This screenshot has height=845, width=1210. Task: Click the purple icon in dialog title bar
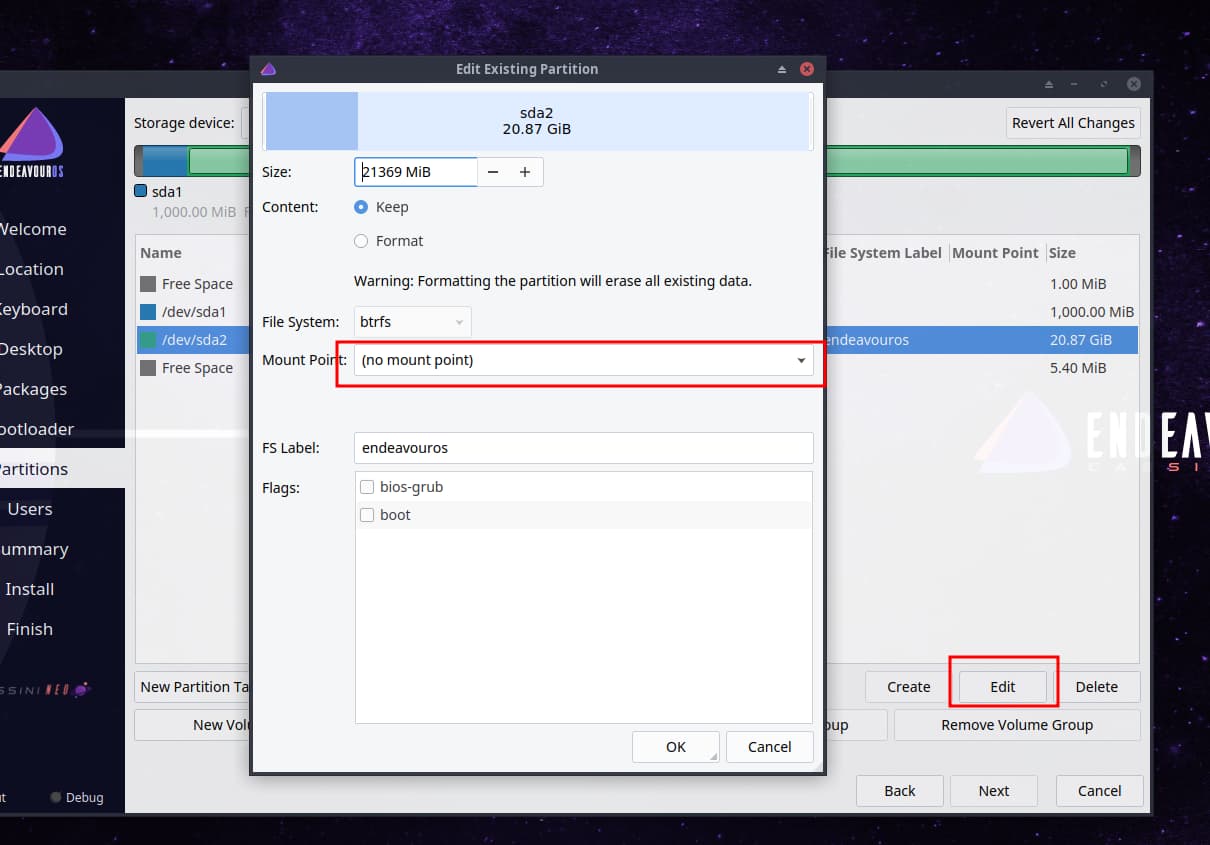click(268, 69)
